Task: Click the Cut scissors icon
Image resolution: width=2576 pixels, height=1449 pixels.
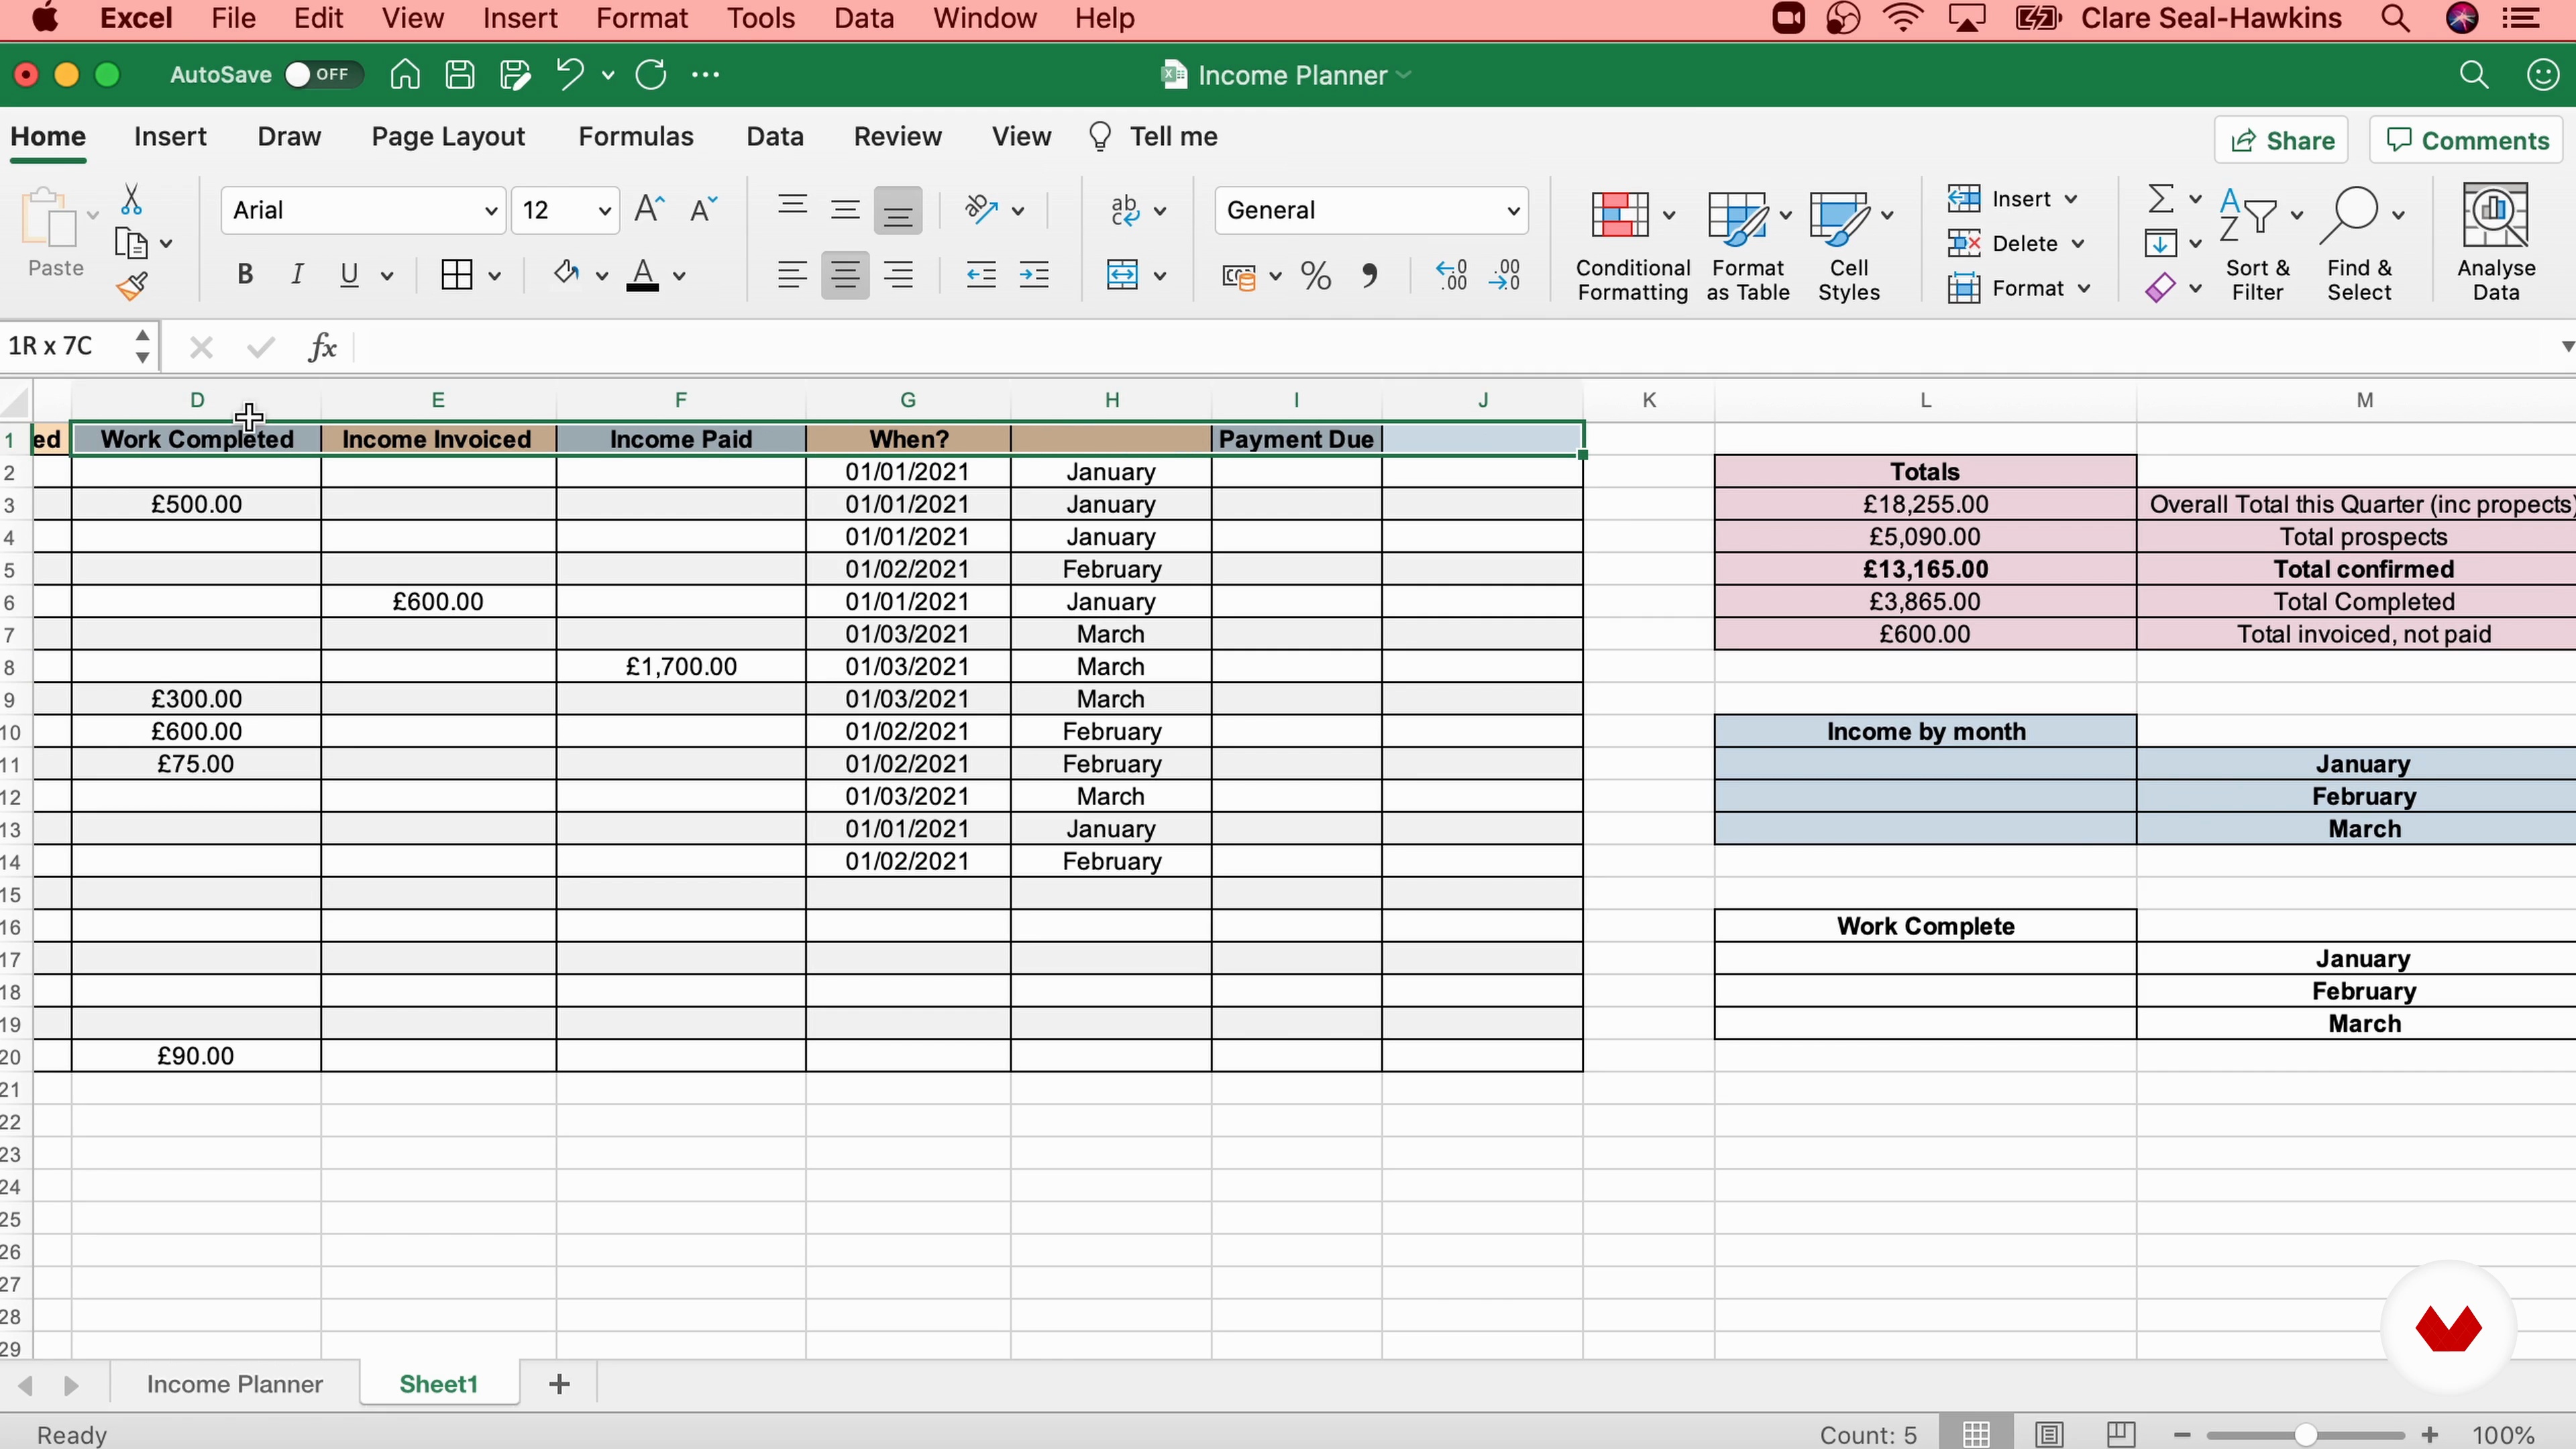Action: click(x=131, y=200)
